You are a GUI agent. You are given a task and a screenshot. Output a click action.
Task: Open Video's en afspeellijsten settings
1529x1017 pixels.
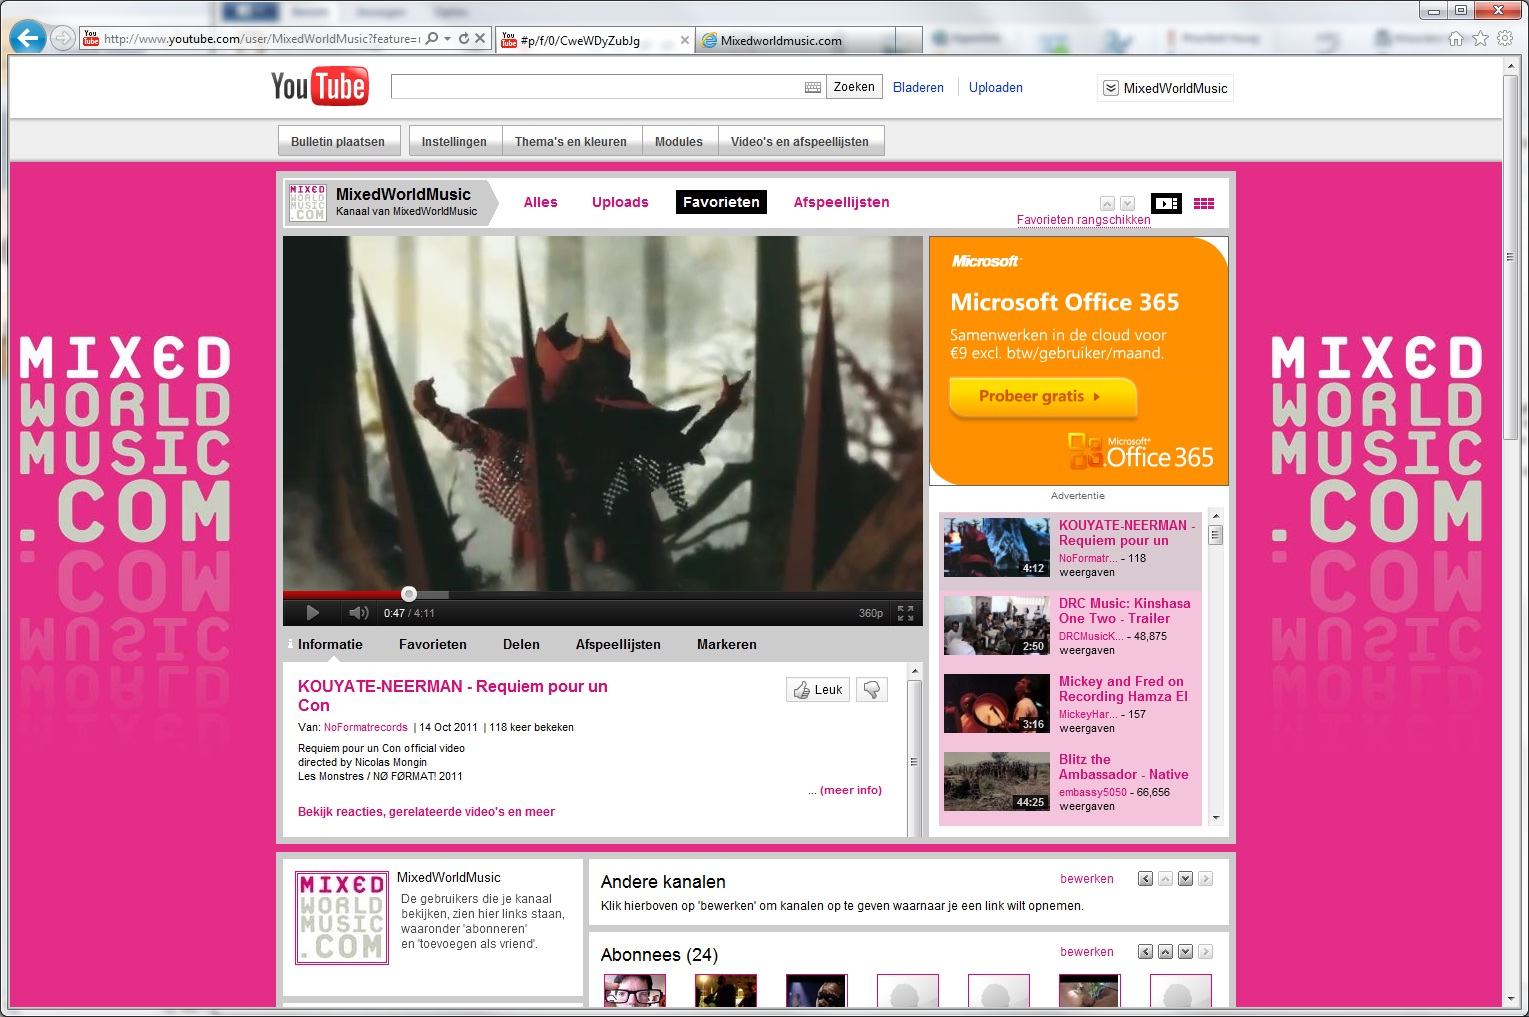point(800,142)
